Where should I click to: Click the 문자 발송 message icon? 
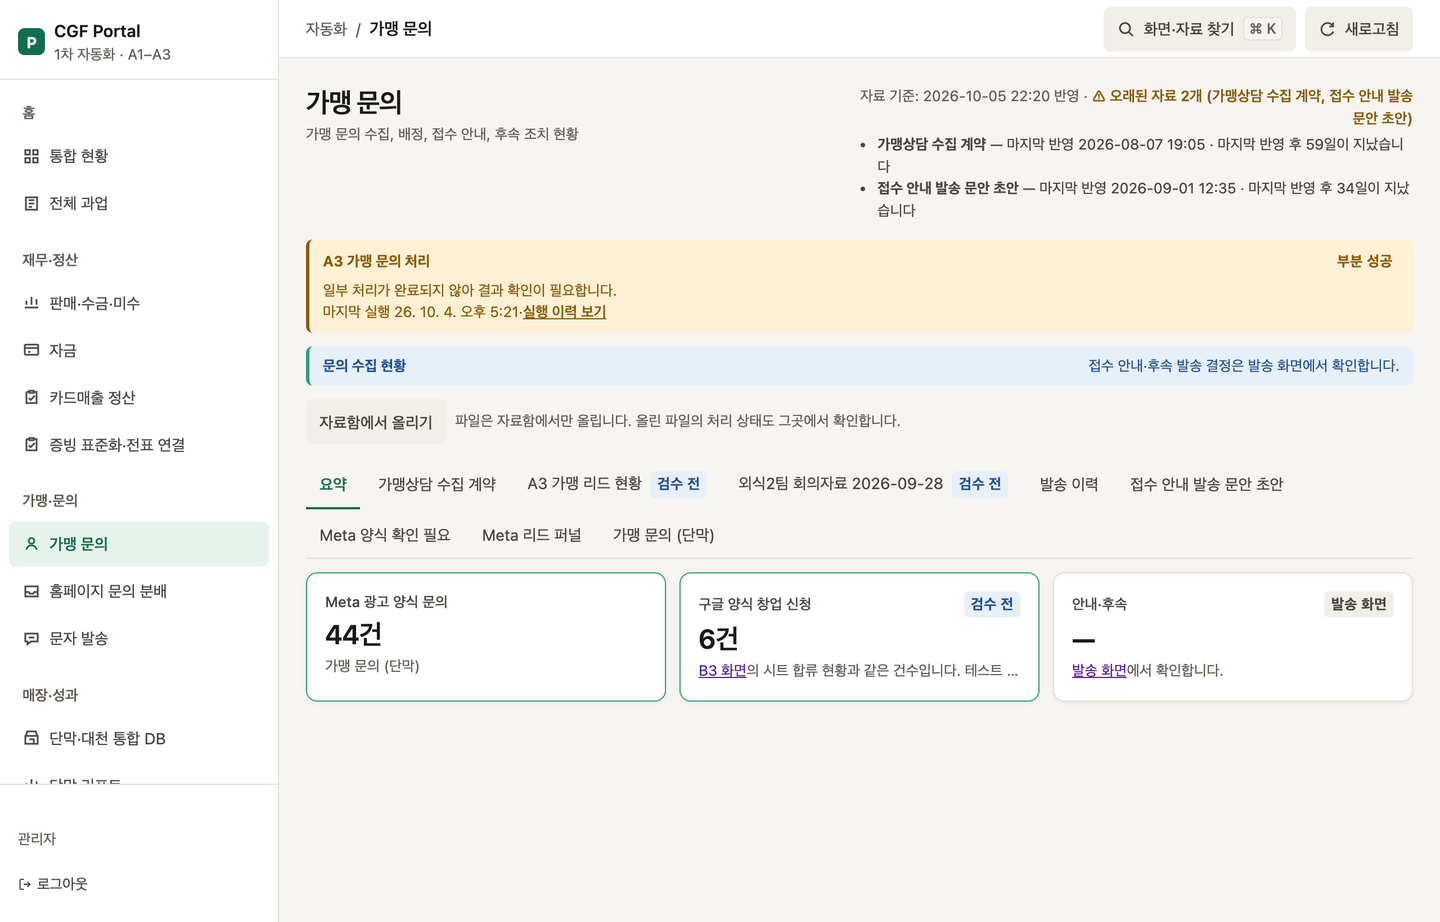coord(31,638)
